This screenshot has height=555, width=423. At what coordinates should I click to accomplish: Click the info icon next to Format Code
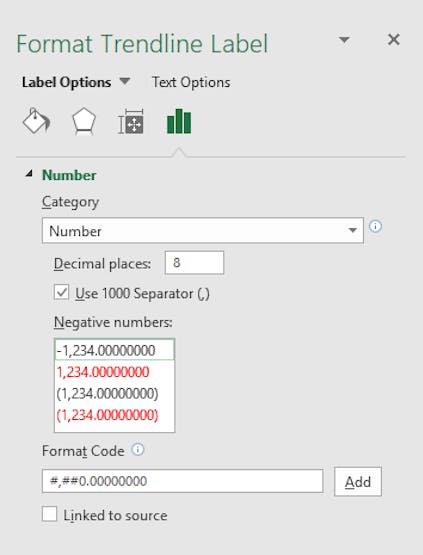point(138,450)
